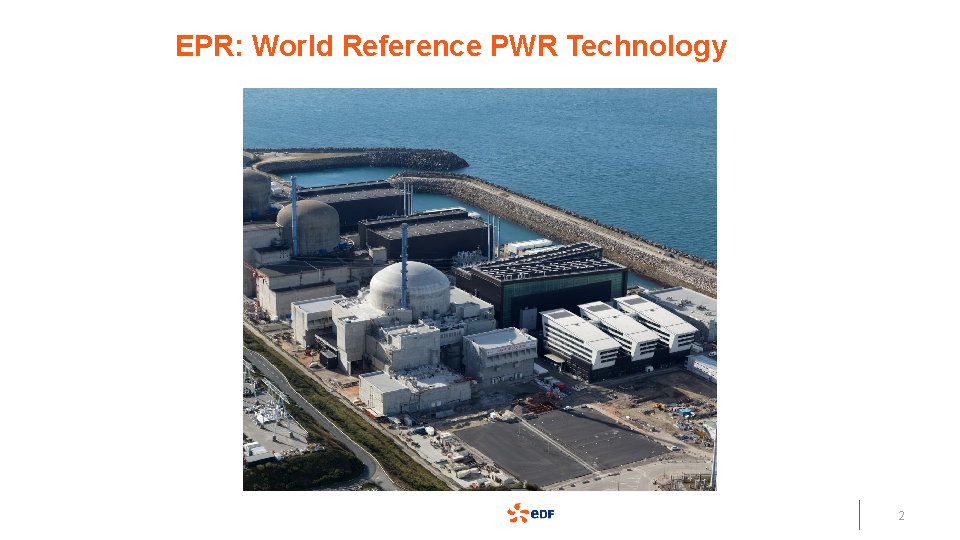Image resolution: width=960 pixels, height=540 pixels.
Task: Select slide page number 2
Action: [x=901, y=516]
